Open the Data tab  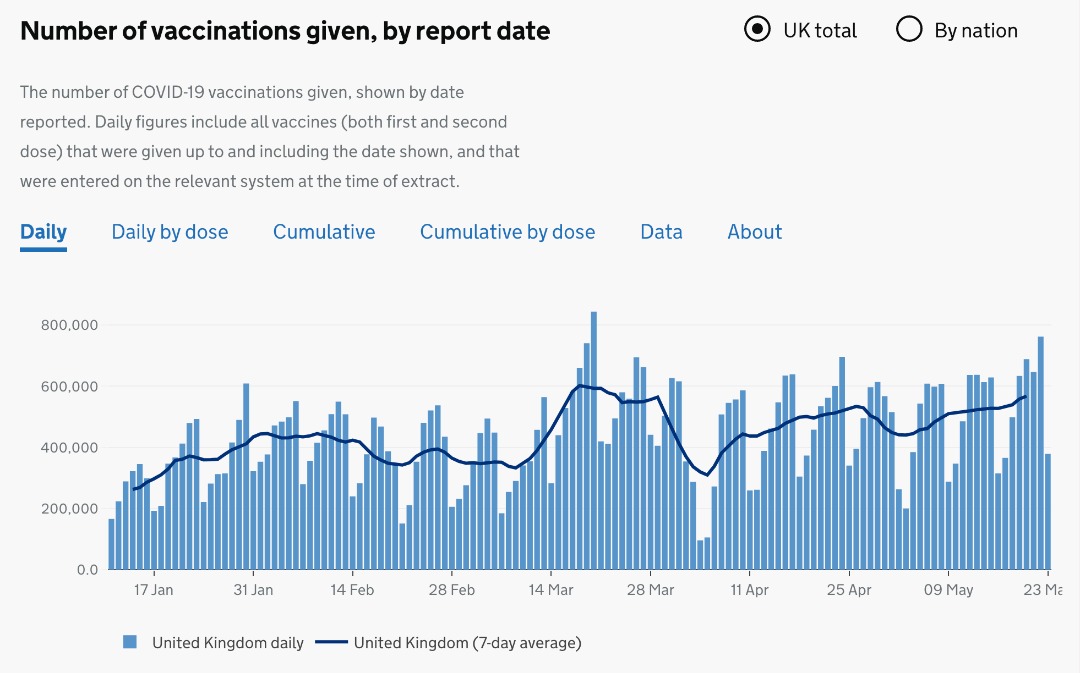pyautogui.click(x=661, y=232)
